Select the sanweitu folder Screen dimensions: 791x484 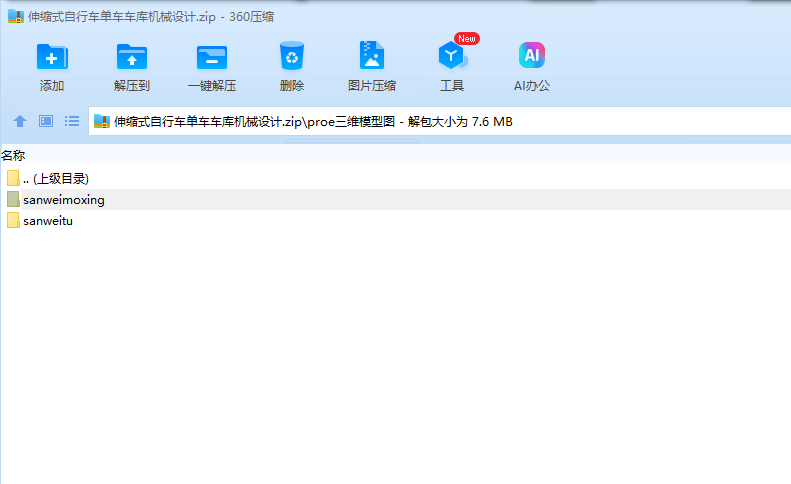pos(396,221)
